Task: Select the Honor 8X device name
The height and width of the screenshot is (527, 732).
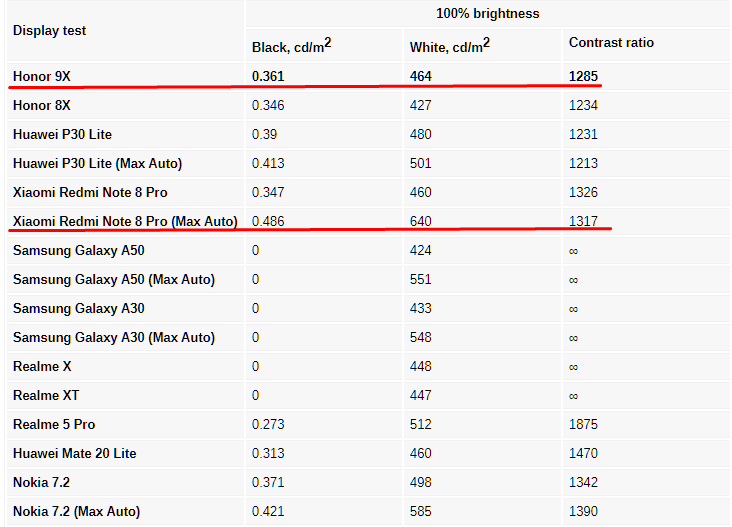Action: pyautogui.click(x=42, y=105)
